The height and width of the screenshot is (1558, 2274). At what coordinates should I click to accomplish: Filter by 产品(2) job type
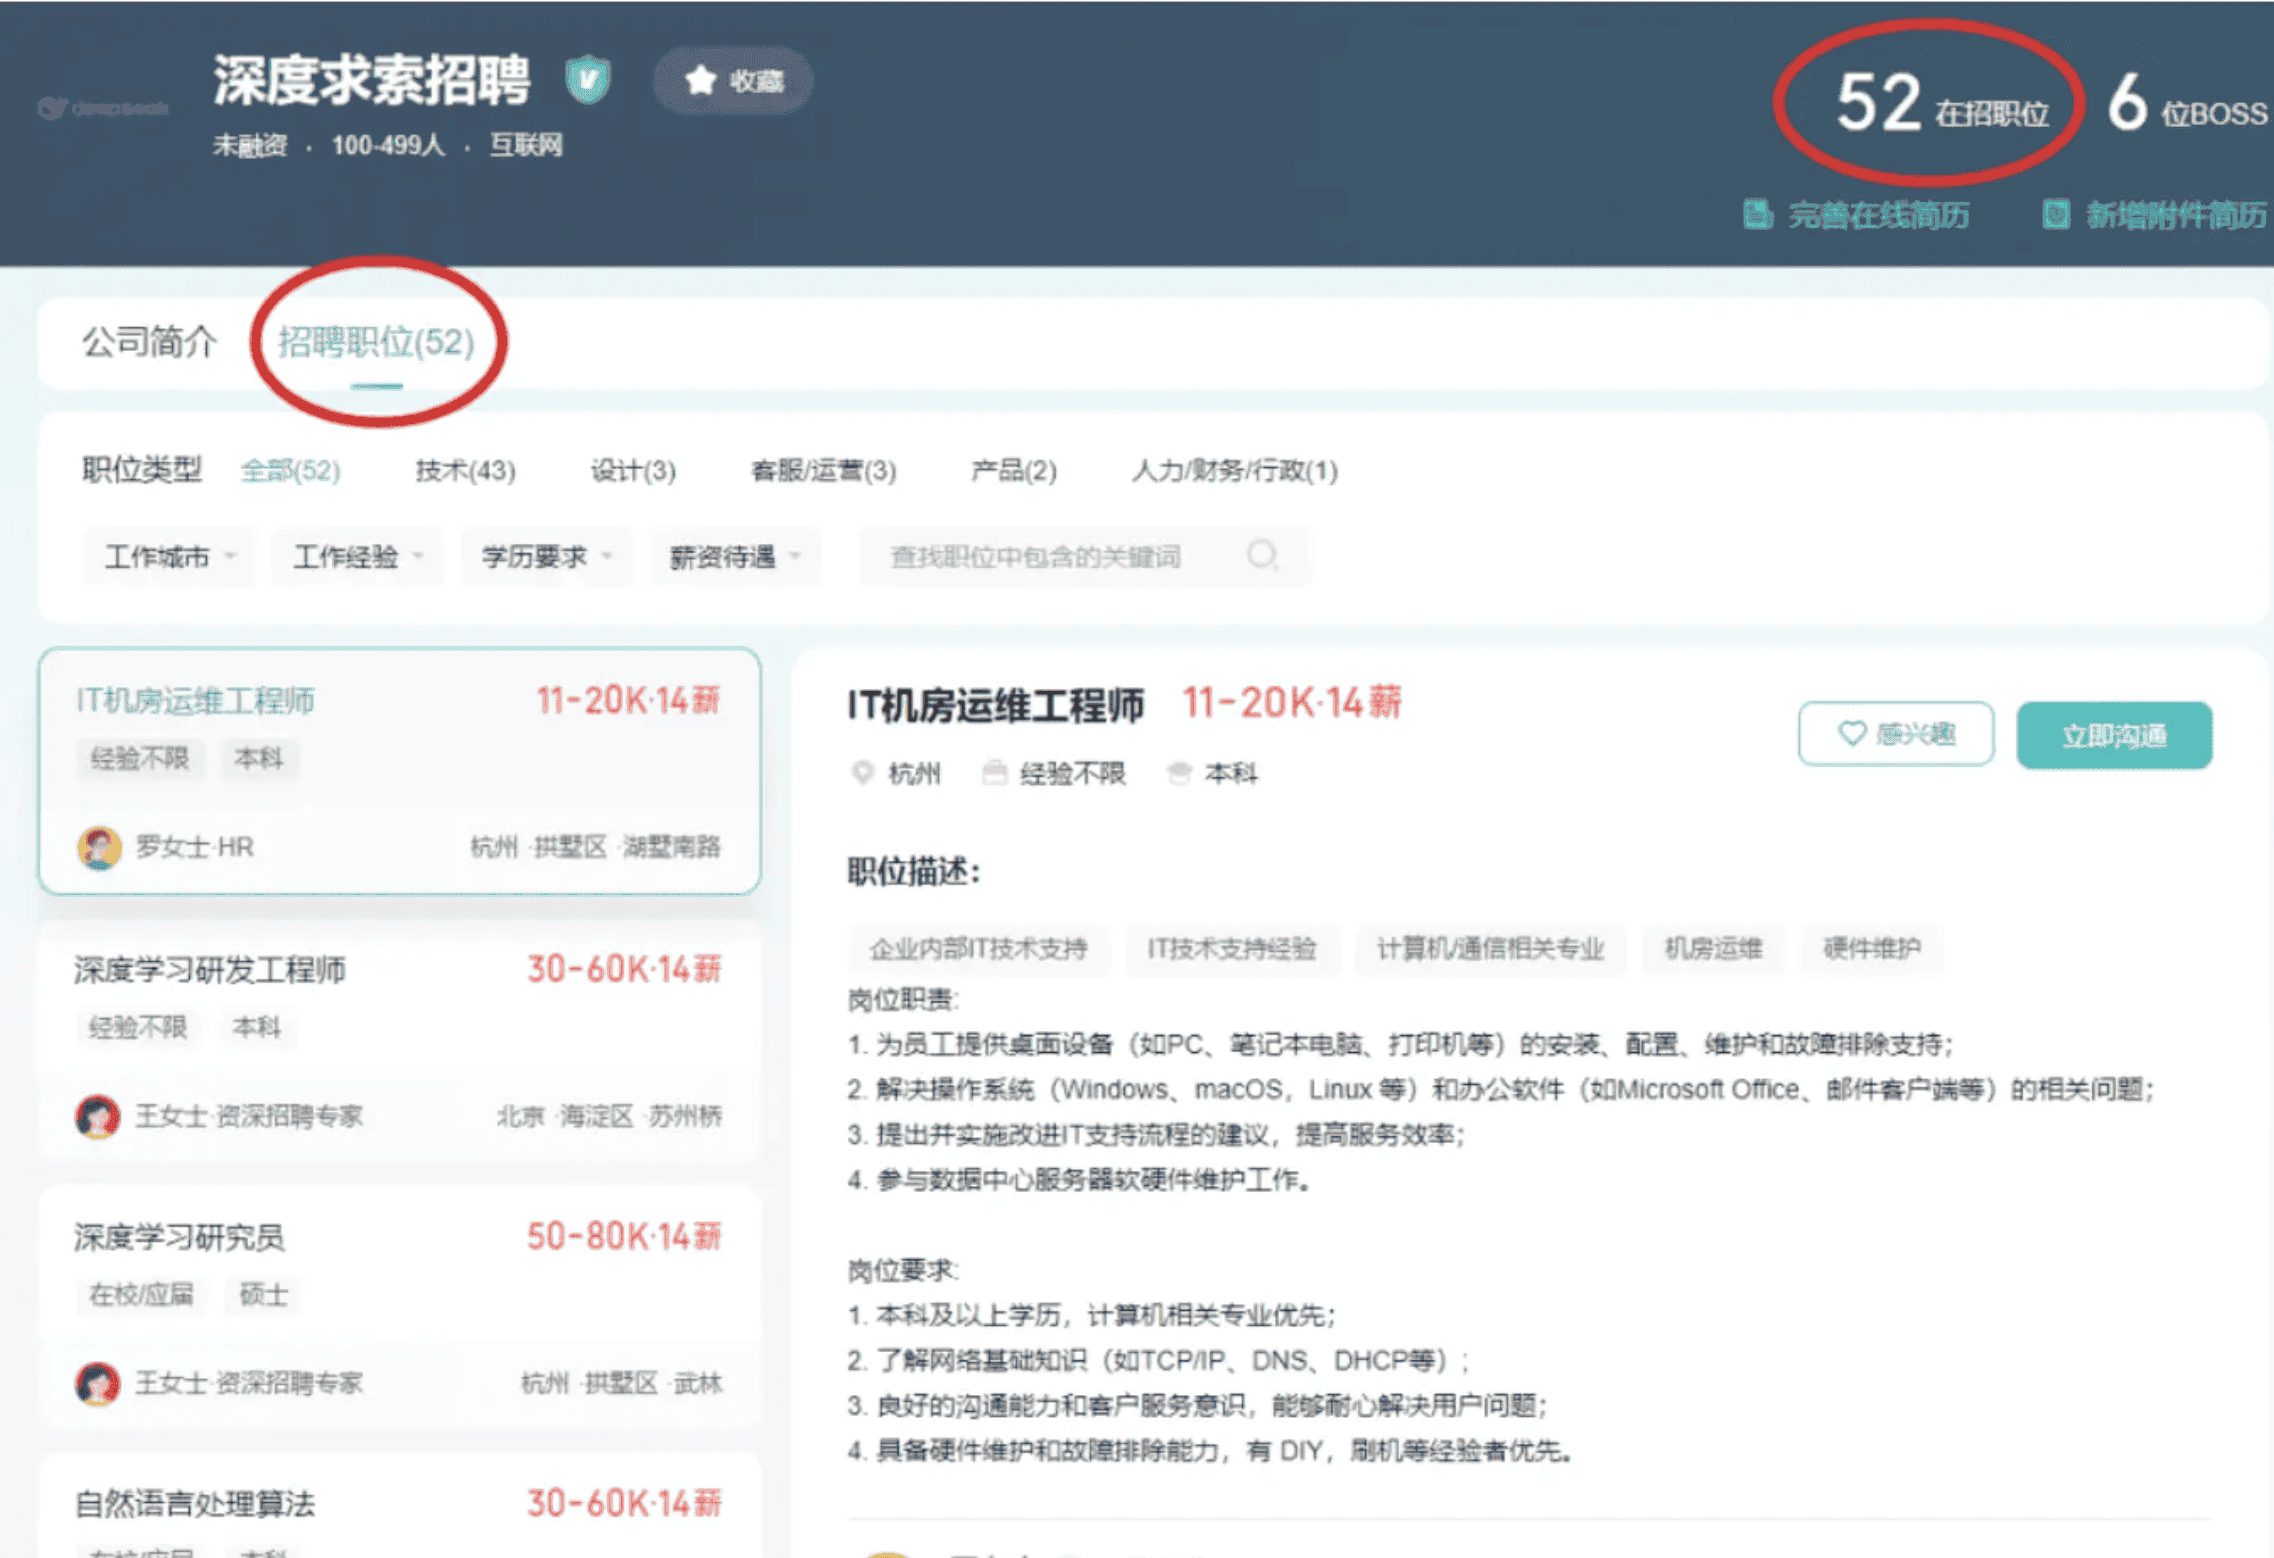tap(1013, 470)
